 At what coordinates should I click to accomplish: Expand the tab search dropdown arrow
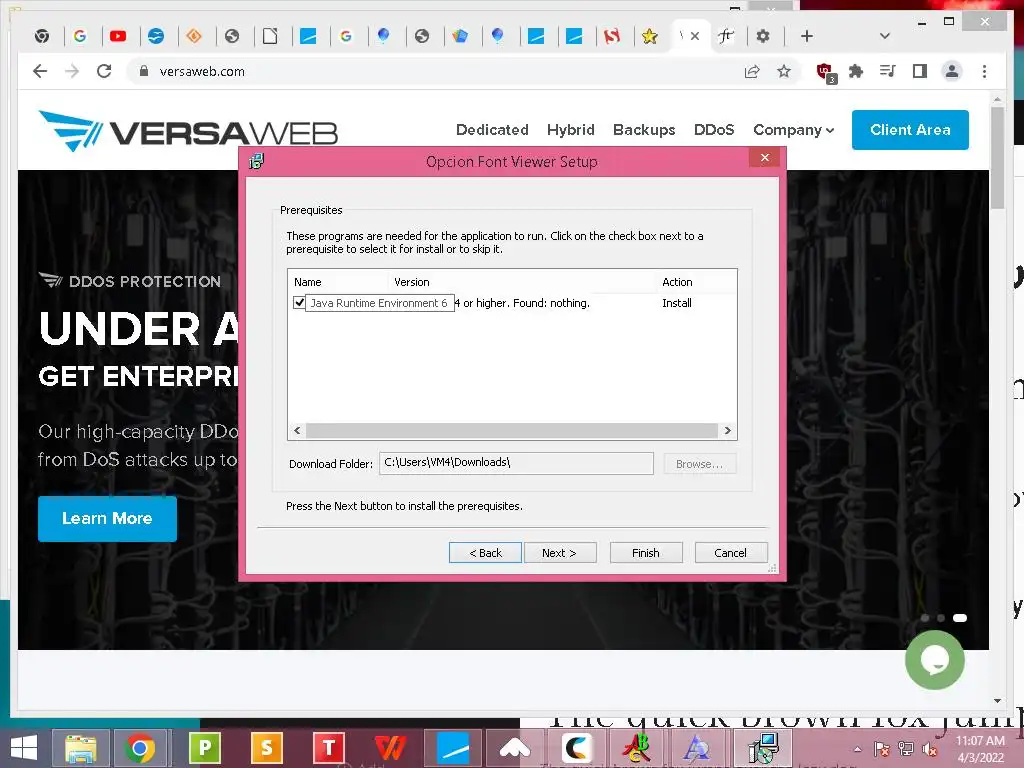885,36
